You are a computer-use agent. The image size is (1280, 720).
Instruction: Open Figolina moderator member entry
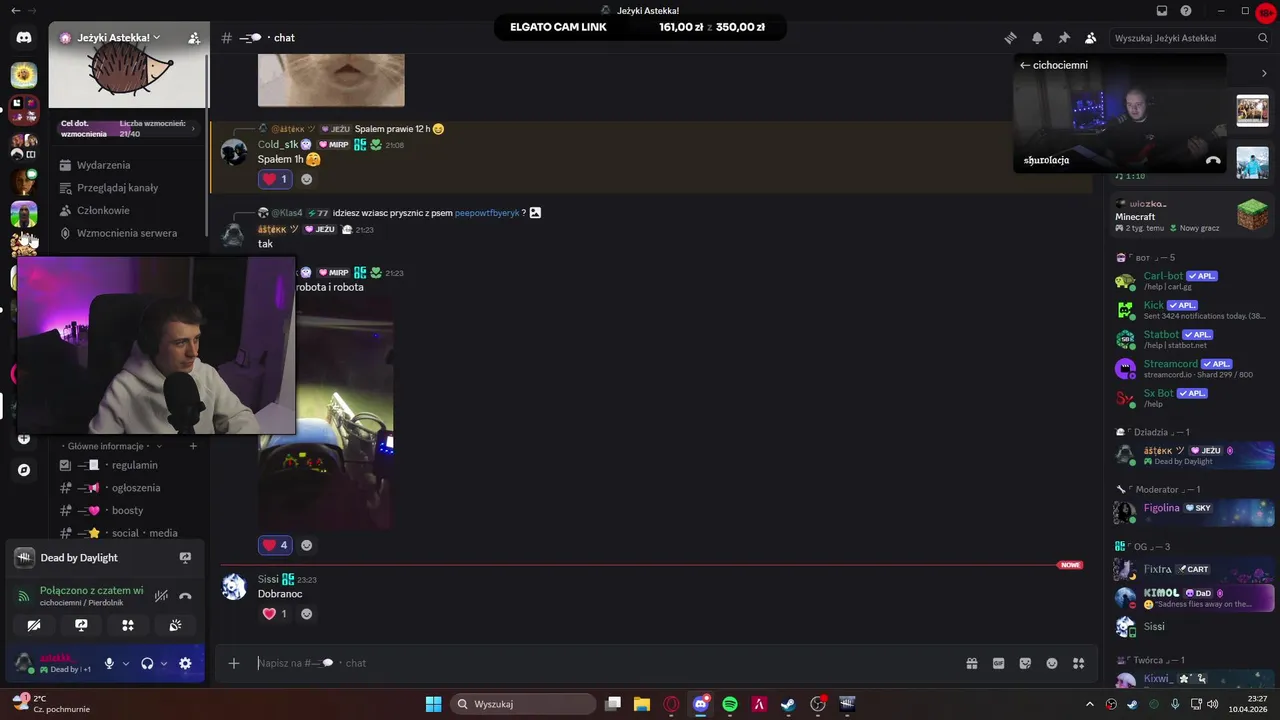point(1193,511)
